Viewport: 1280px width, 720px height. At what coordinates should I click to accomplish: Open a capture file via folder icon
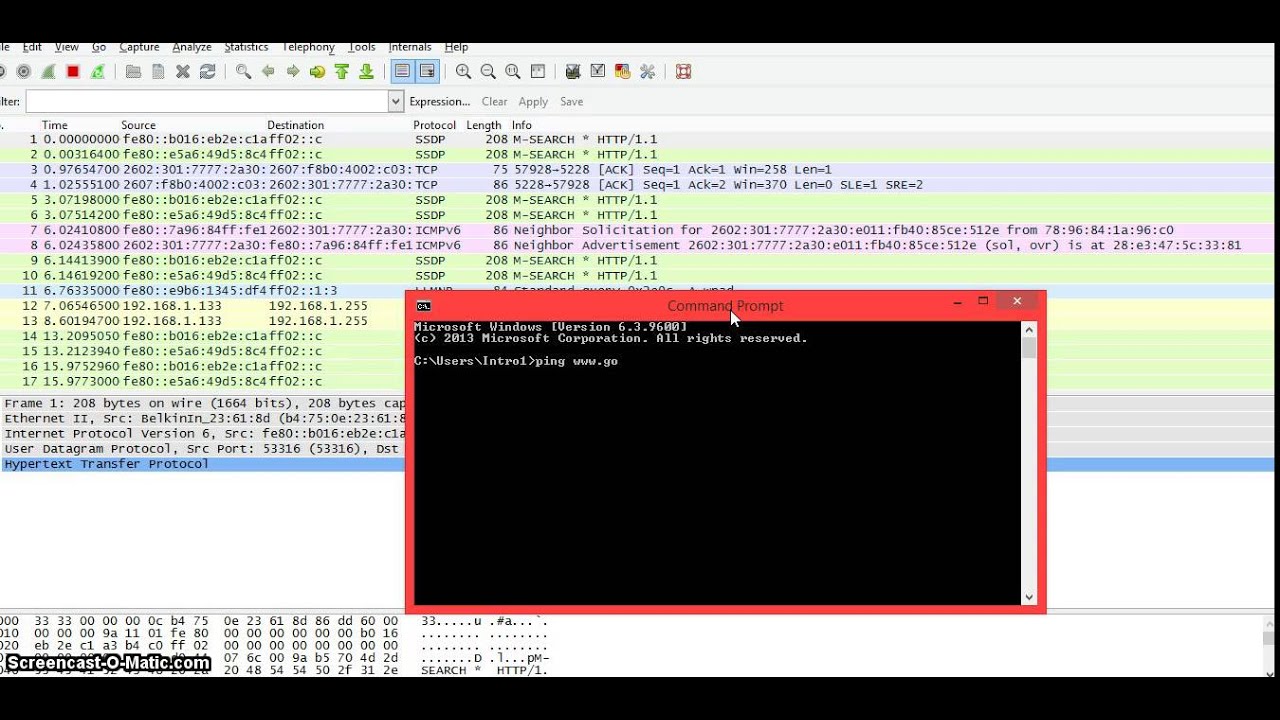[x=133, y=71]
